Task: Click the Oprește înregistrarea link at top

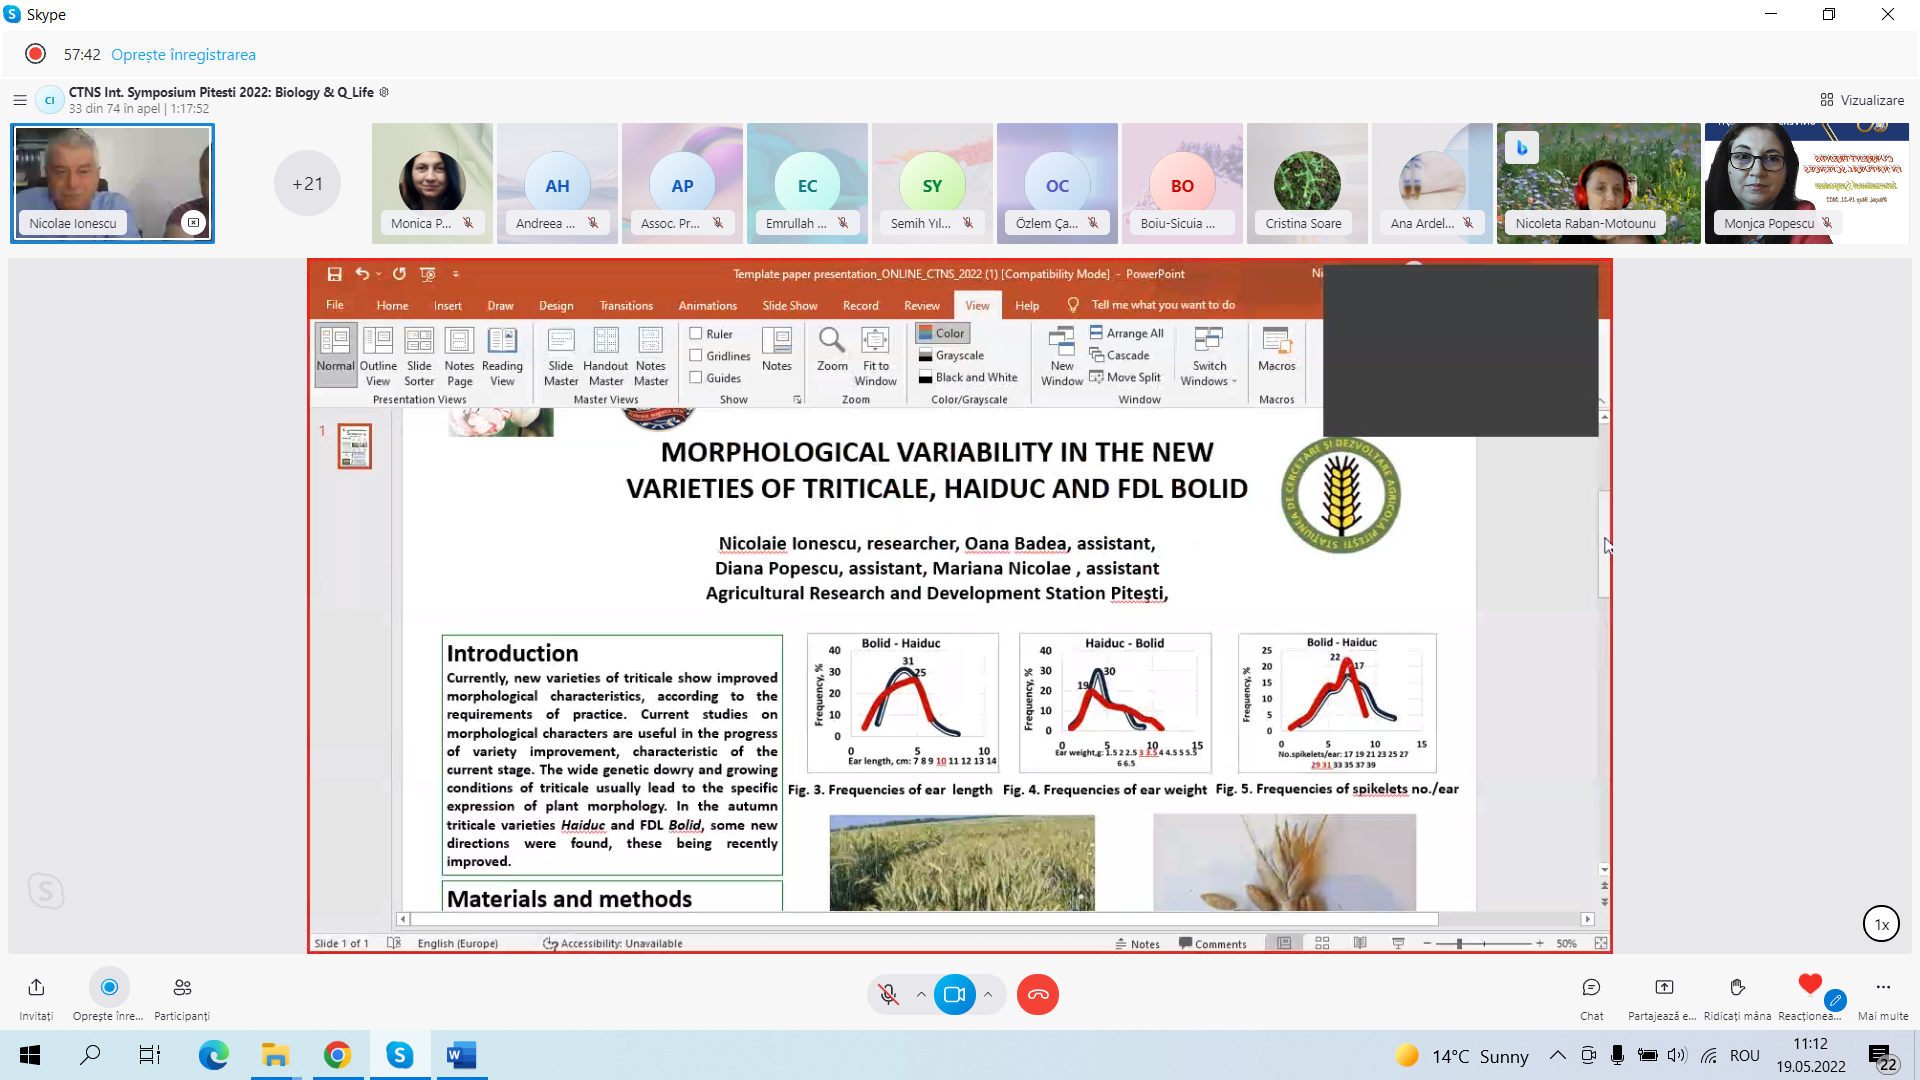Action: [183, 55]
